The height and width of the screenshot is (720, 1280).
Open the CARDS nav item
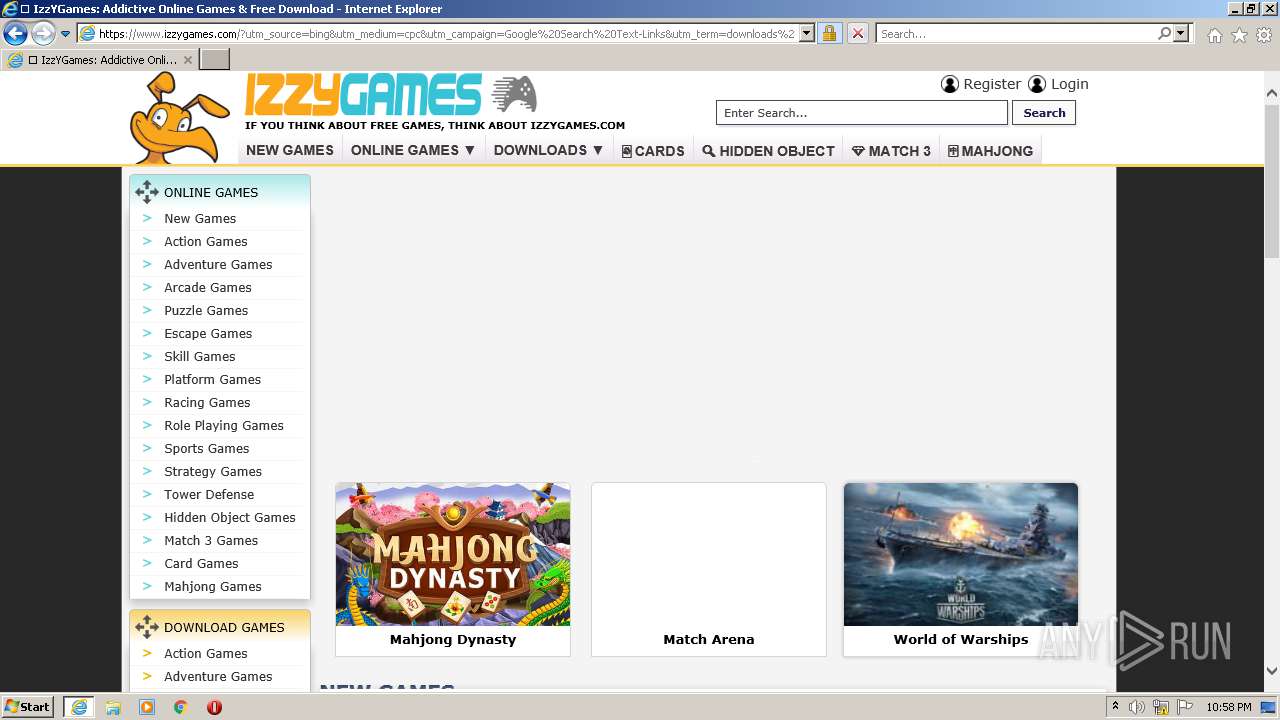coord(653,151)
